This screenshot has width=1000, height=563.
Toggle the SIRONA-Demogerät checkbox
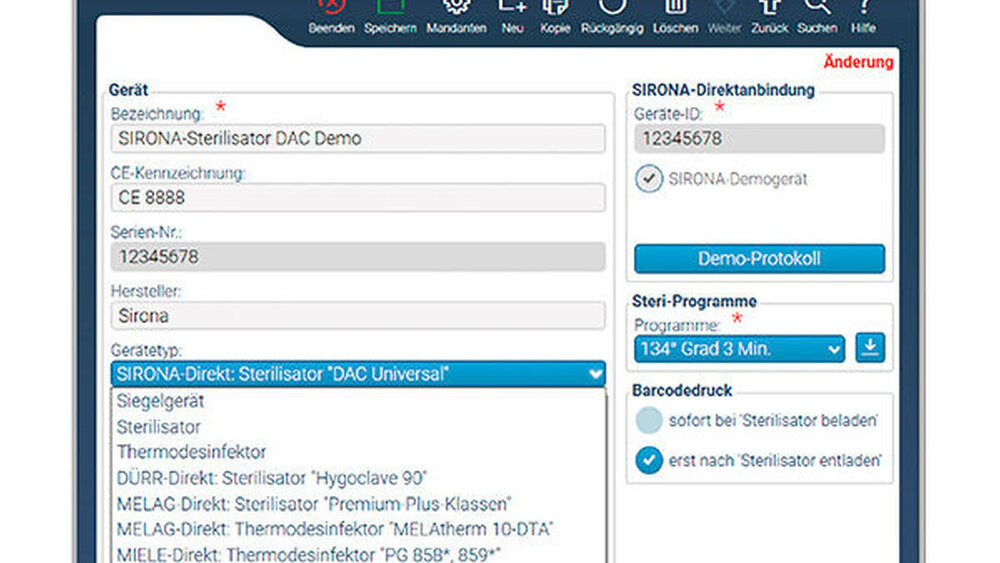click(x=649, y=179)
